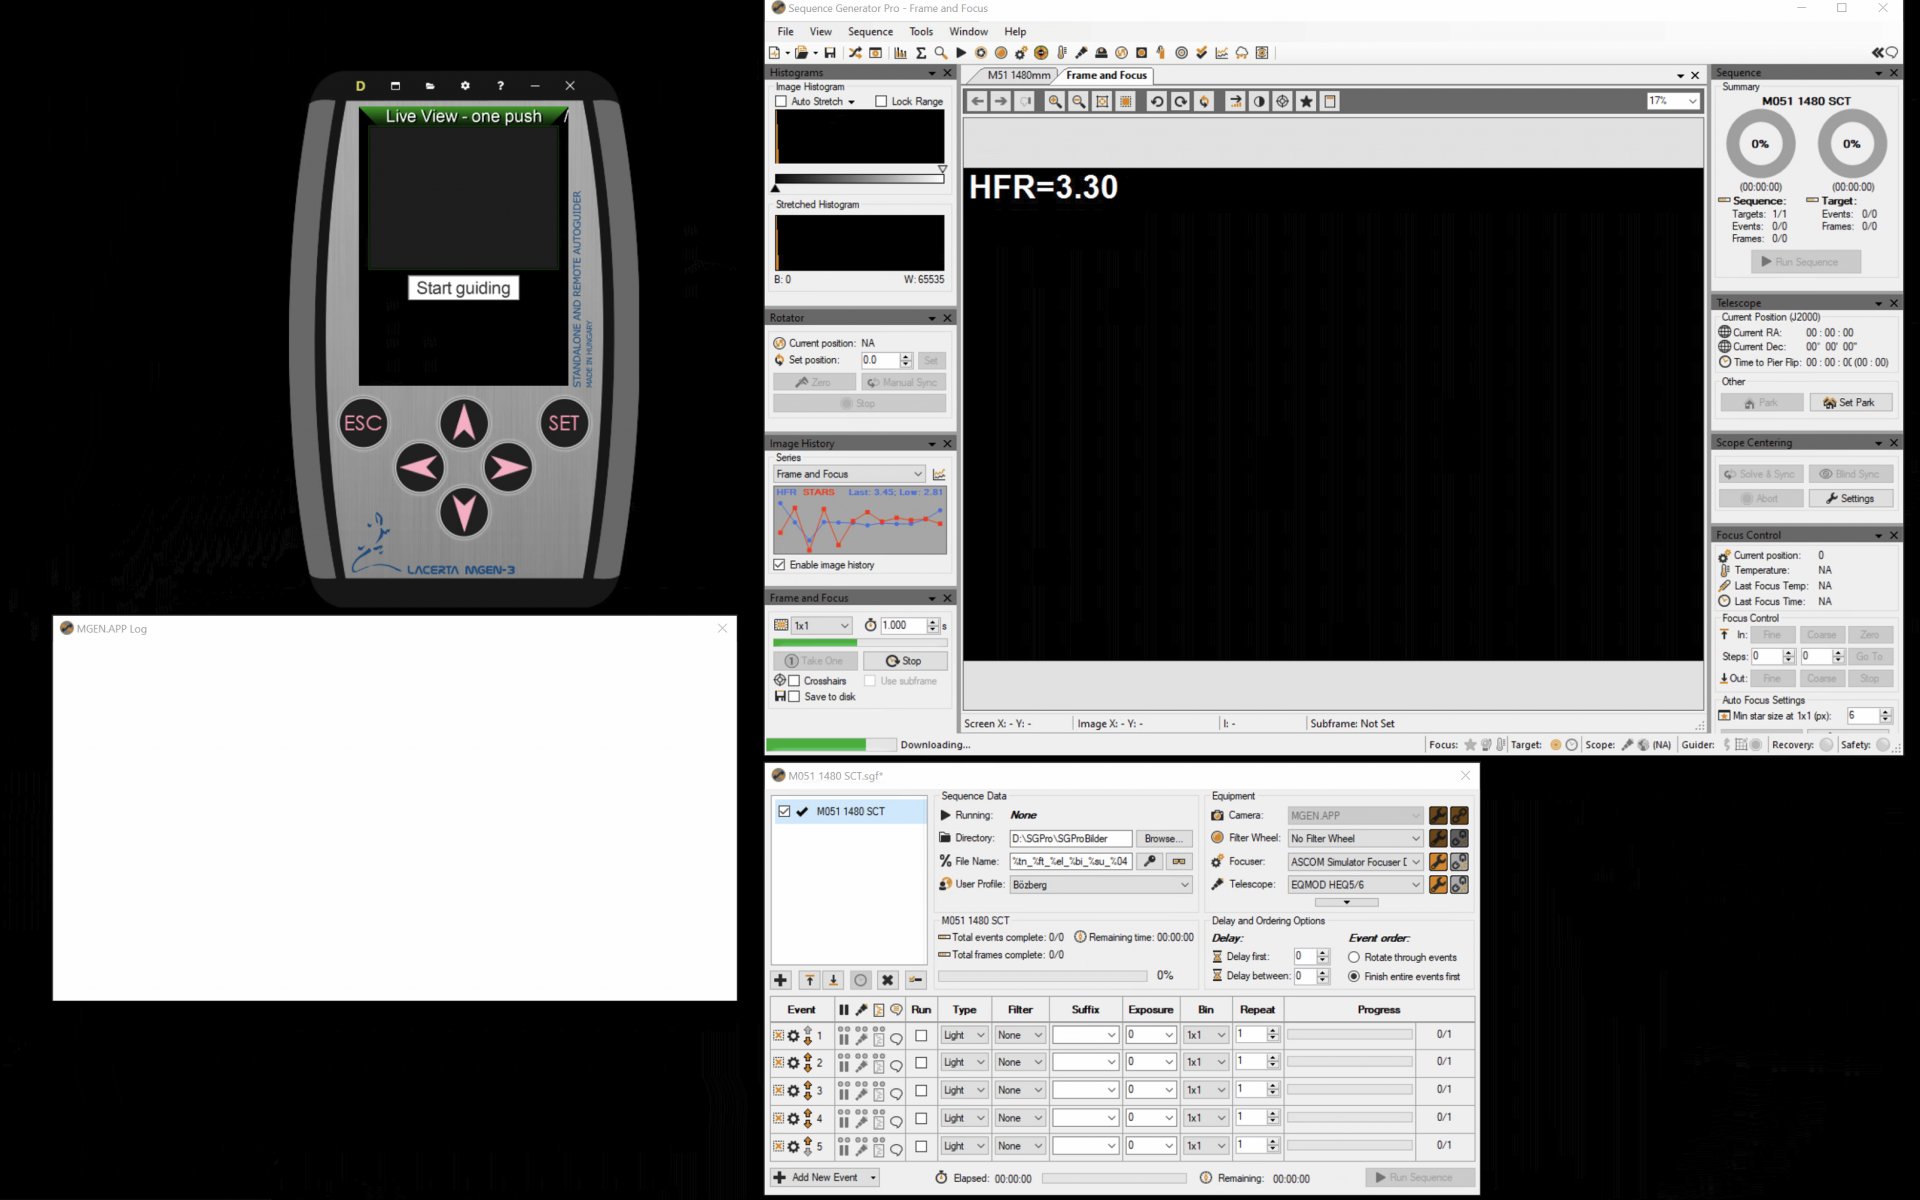The width and height of the screenshot is (1920, 1200).
Task: Click the observatory dome icon in main toolbar
Action: click(1101, 53)
